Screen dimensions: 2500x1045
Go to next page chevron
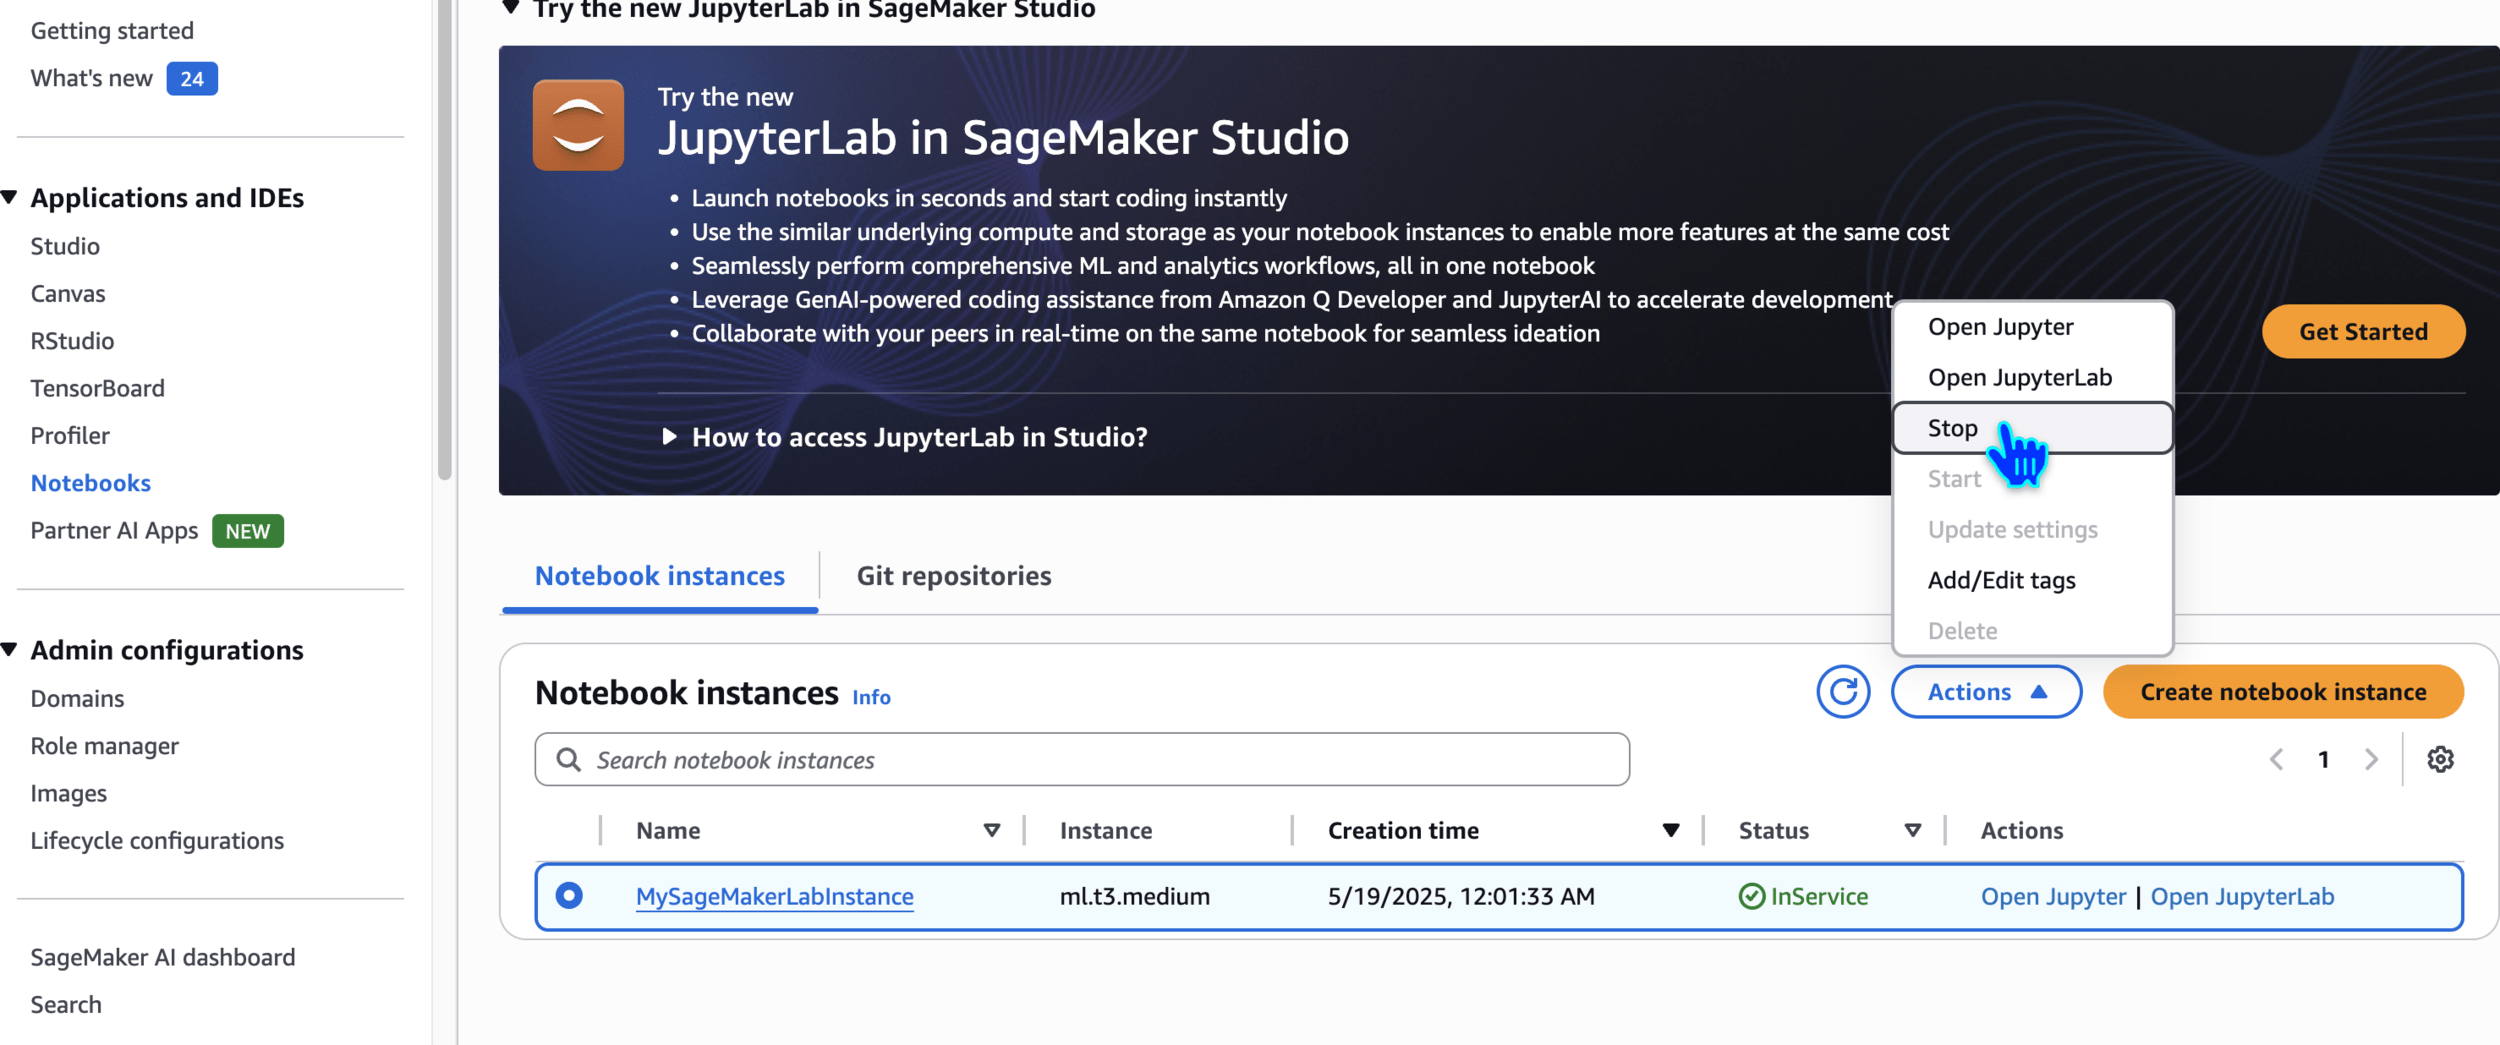pyautogui.click(x=2371, y=760)
